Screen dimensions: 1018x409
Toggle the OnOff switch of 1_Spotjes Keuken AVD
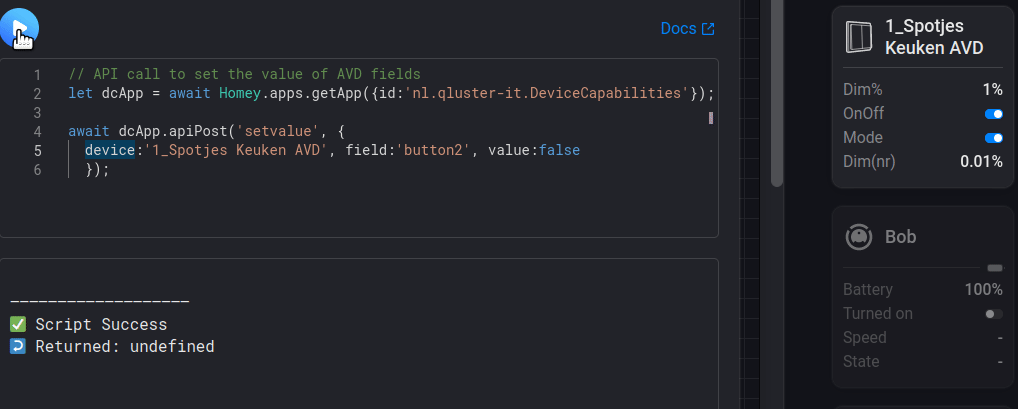993,114
